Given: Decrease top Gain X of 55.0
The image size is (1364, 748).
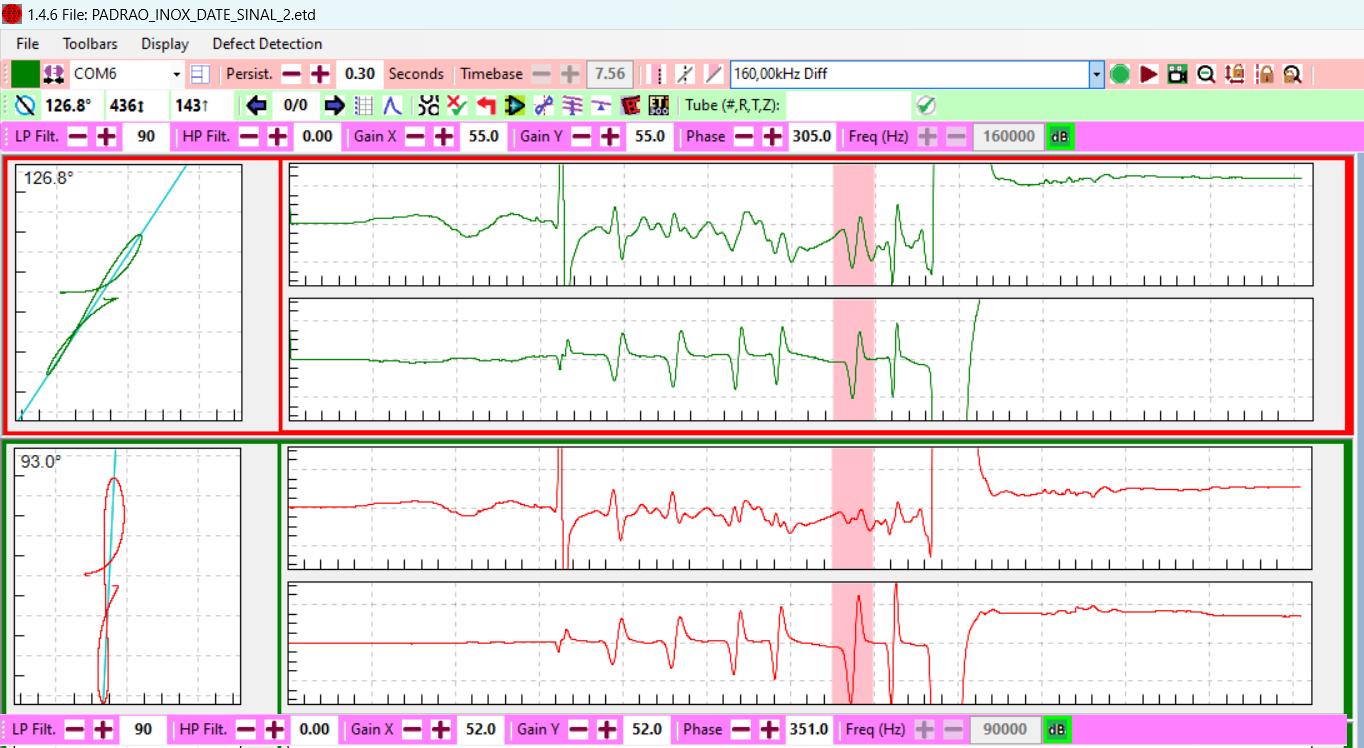Looking at the screenshot, I should coord(416,136).
